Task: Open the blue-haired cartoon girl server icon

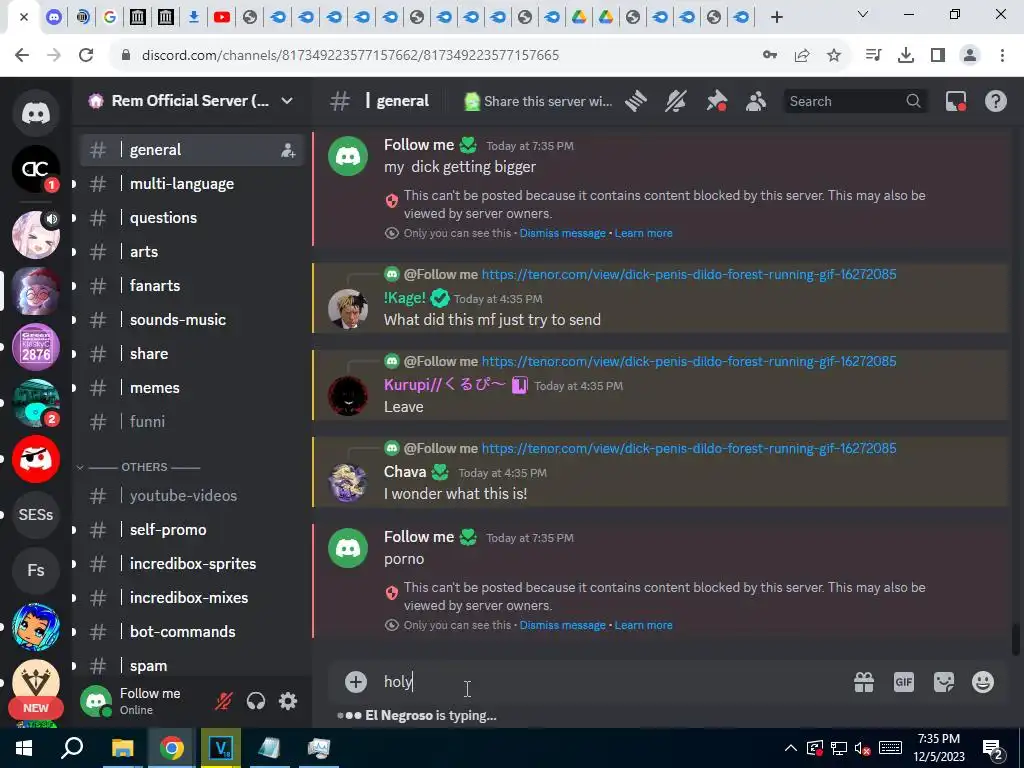Action: 36,627
